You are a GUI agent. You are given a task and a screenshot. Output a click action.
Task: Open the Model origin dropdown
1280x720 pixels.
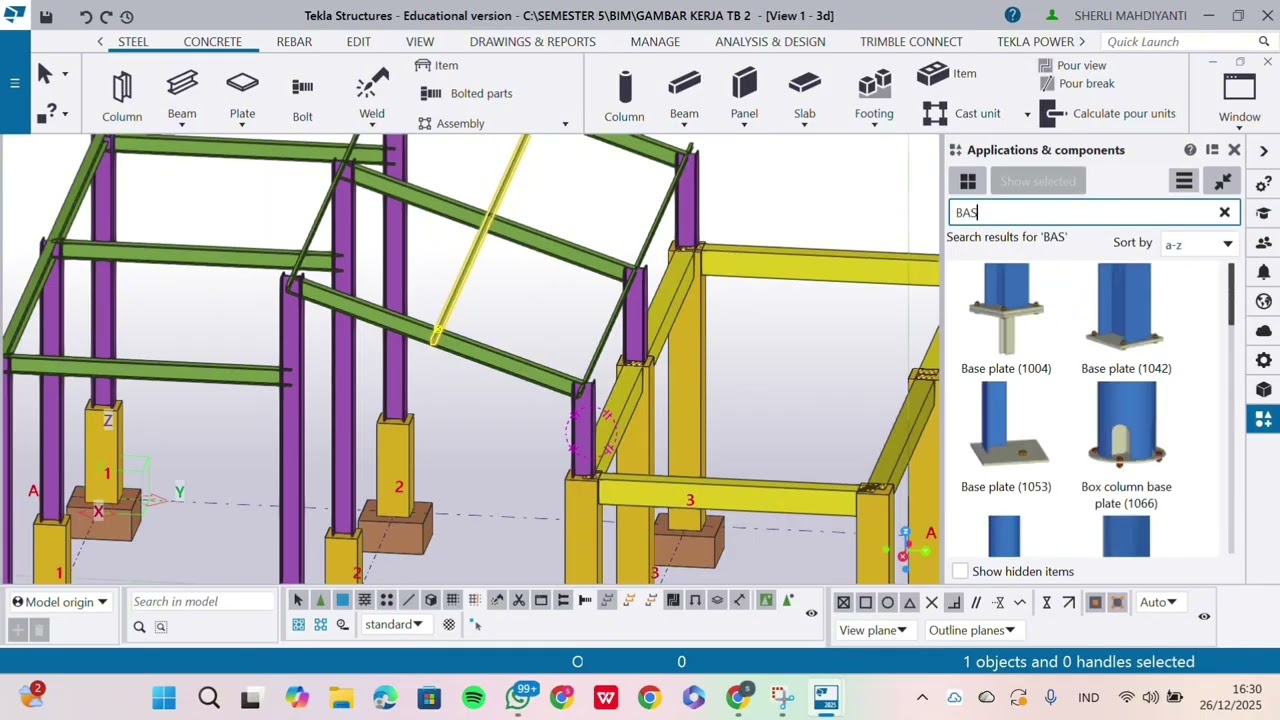coord(60,602)
